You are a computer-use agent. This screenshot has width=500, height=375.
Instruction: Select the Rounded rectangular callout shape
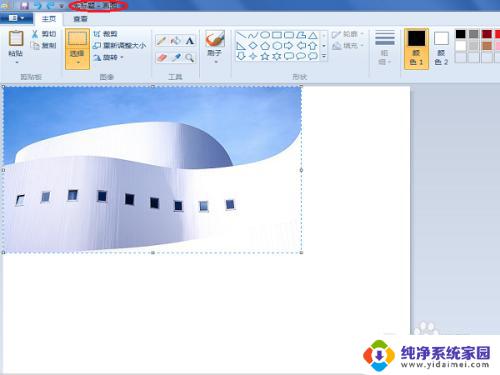(289, 56)
